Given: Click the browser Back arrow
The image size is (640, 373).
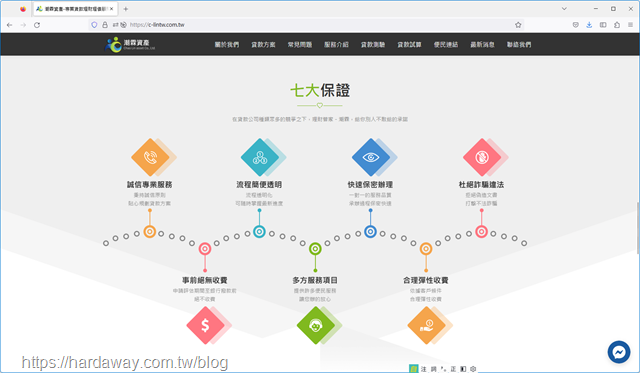Looking at the screenshot, I should click(x=9, y=25).
